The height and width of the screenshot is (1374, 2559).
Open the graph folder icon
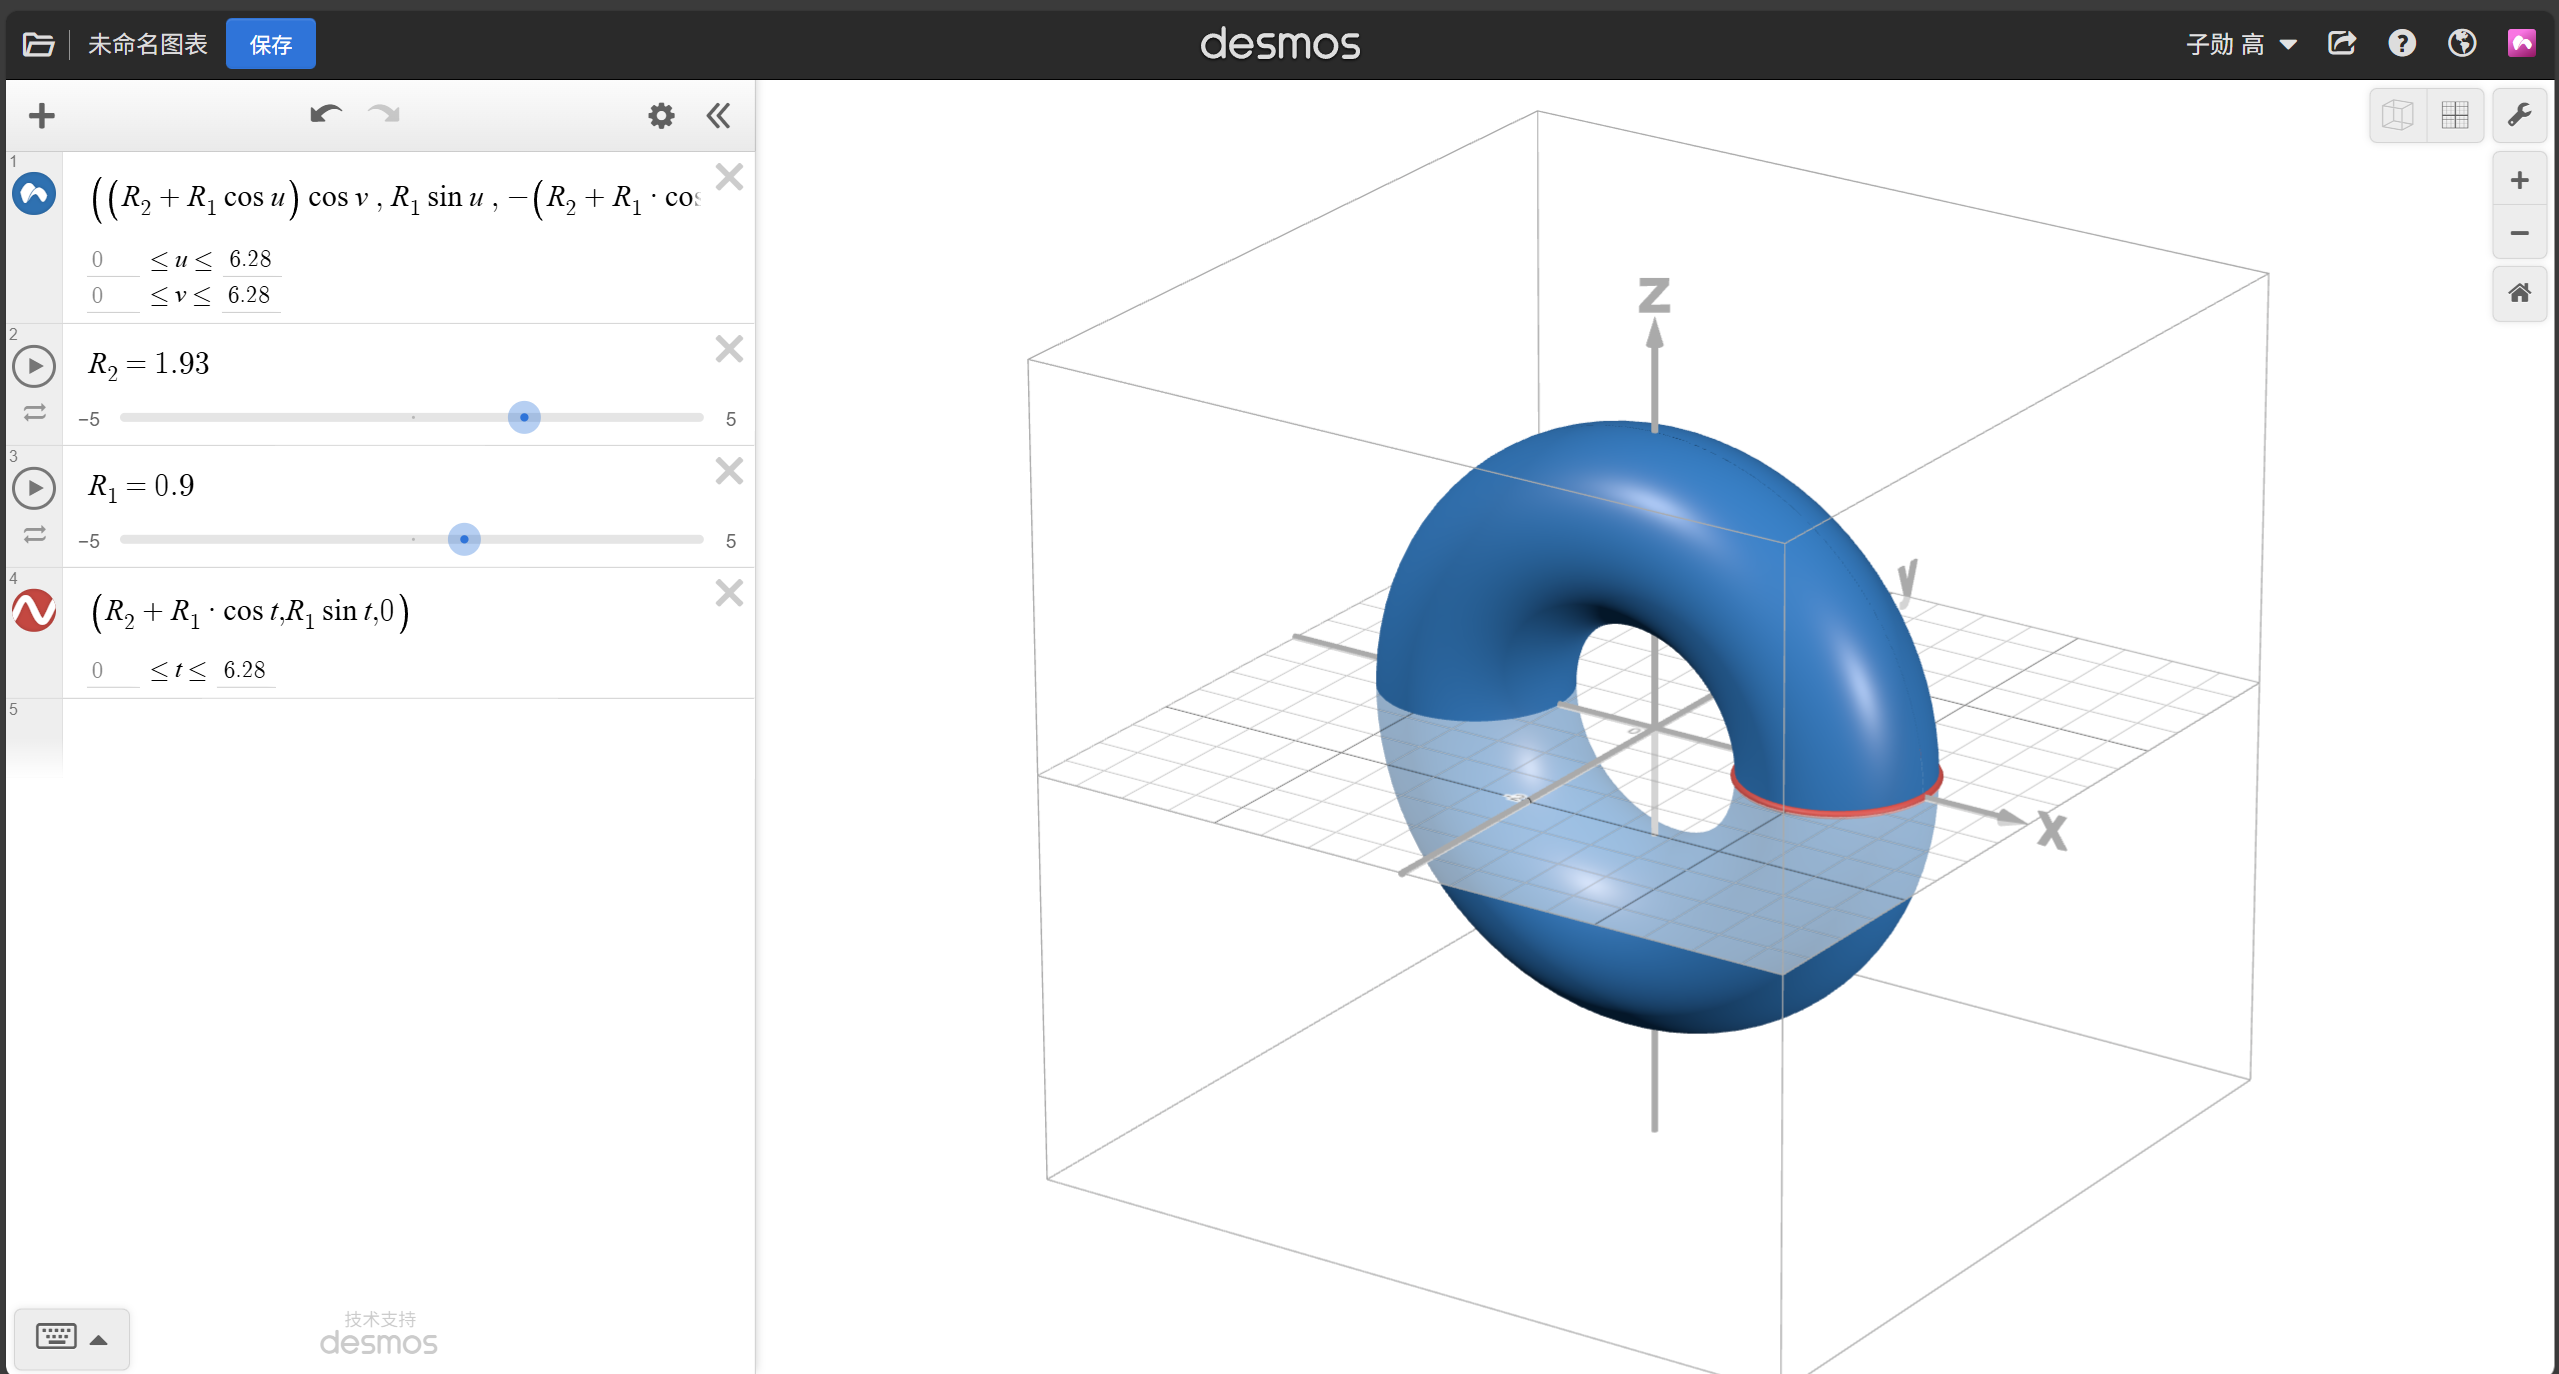(x=38, y=44)
